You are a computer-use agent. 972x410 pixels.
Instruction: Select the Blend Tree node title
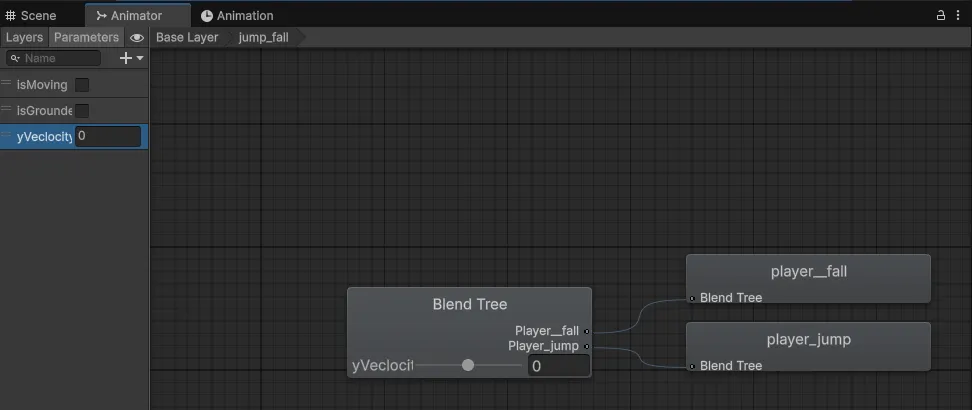pos(469,304)
